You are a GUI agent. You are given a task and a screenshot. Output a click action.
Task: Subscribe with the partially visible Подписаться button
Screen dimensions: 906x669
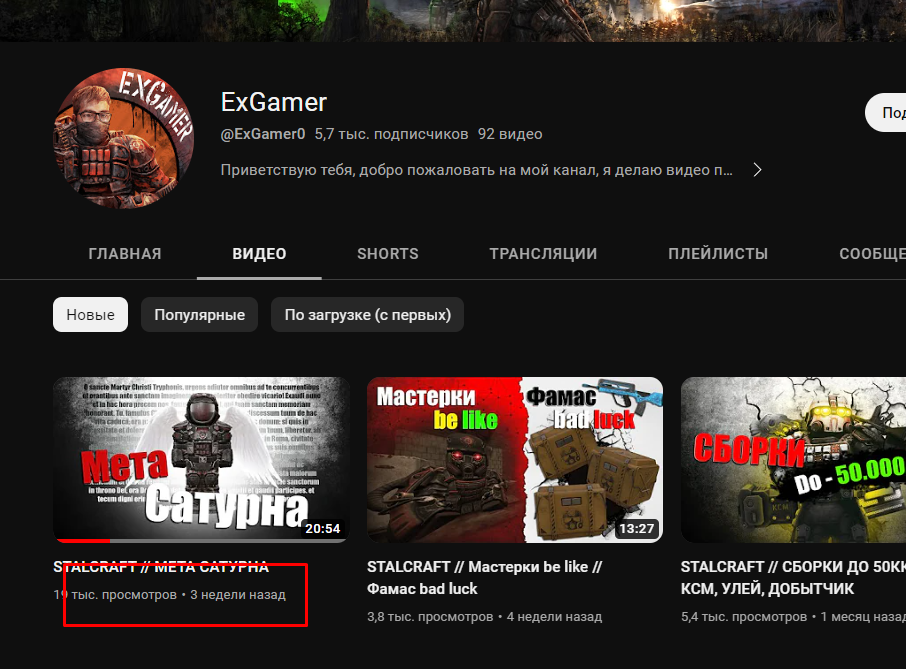point(886,113)
